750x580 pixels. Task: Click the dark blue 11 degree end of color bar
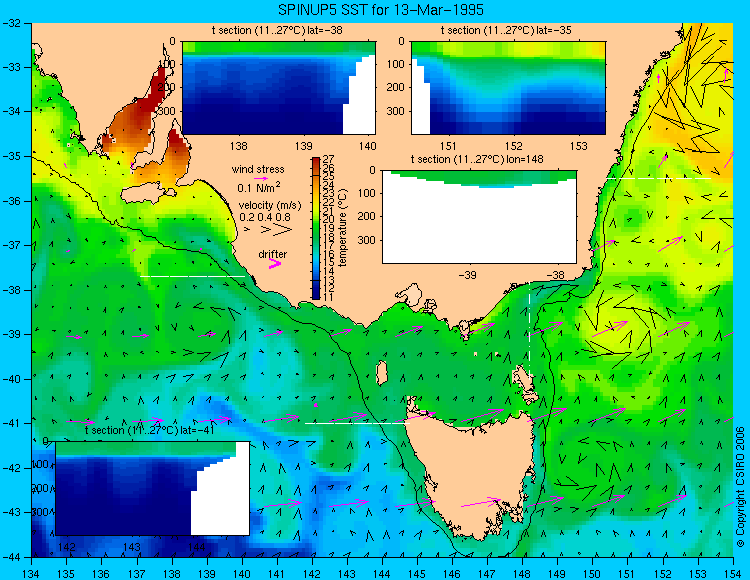316,296
